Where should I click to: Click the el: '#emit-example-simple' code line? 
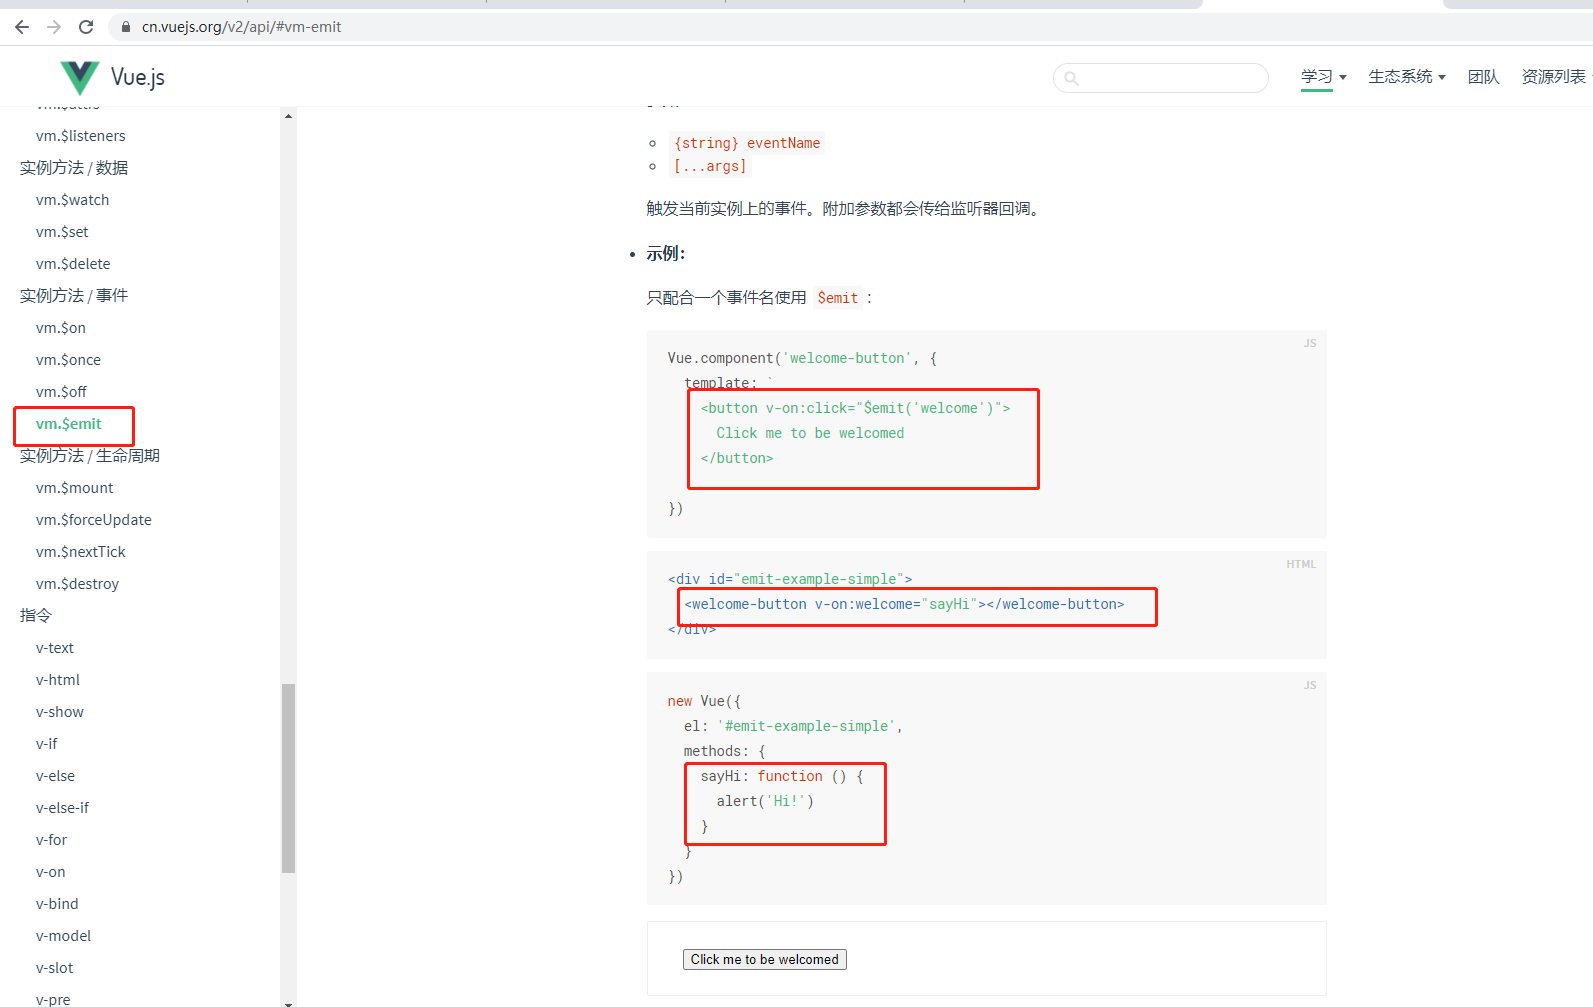click(x=793, y=726)
